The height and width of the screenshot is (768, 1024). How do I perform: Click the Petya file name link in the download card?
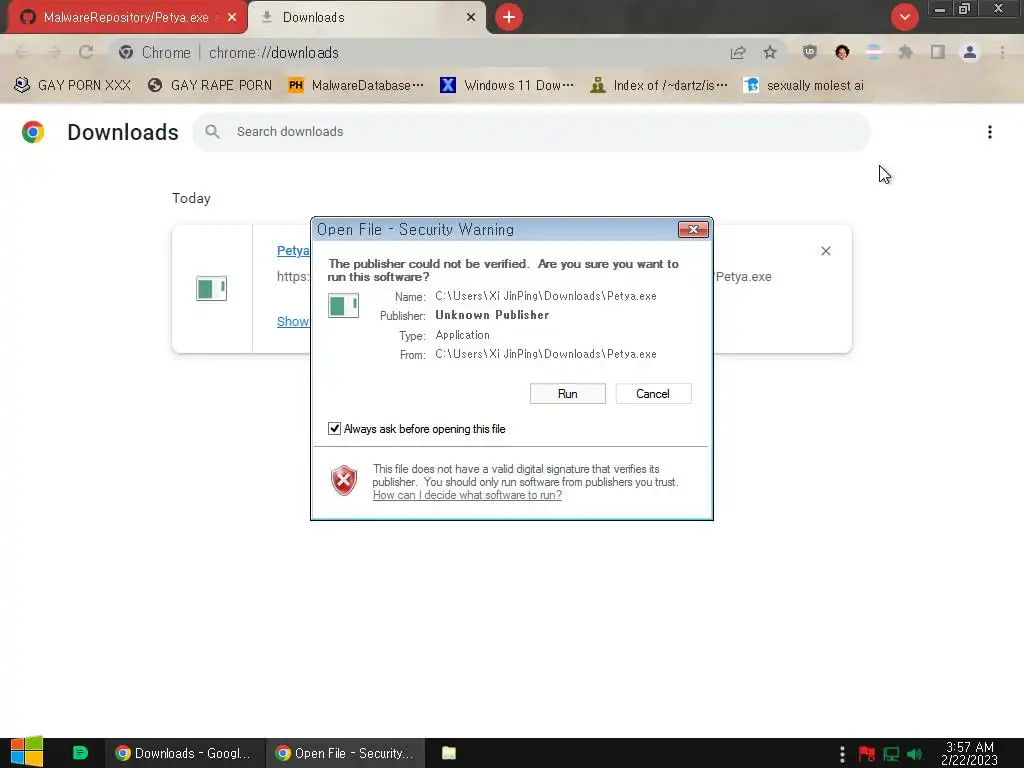[293, 251]
